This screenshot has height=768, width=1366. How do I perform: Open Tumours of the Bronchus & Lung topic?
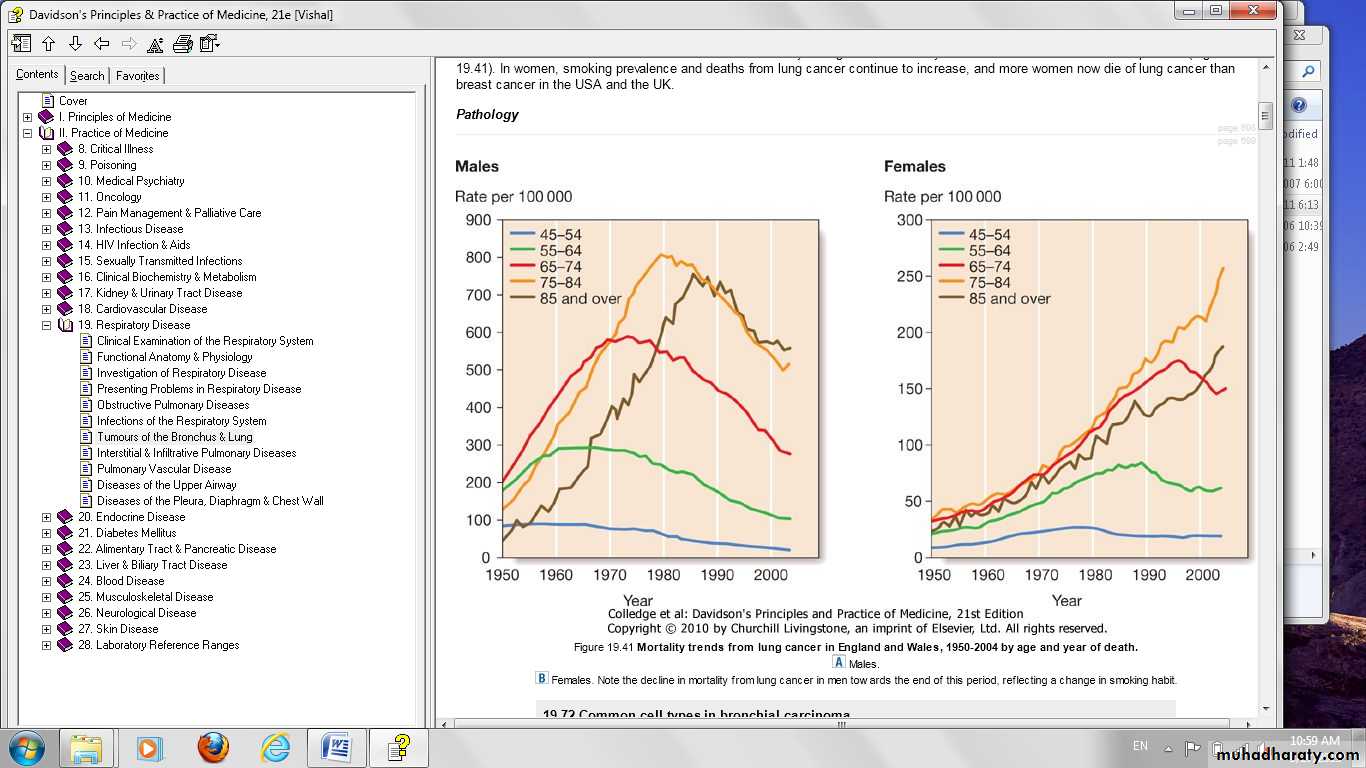(x=174, y=437)
